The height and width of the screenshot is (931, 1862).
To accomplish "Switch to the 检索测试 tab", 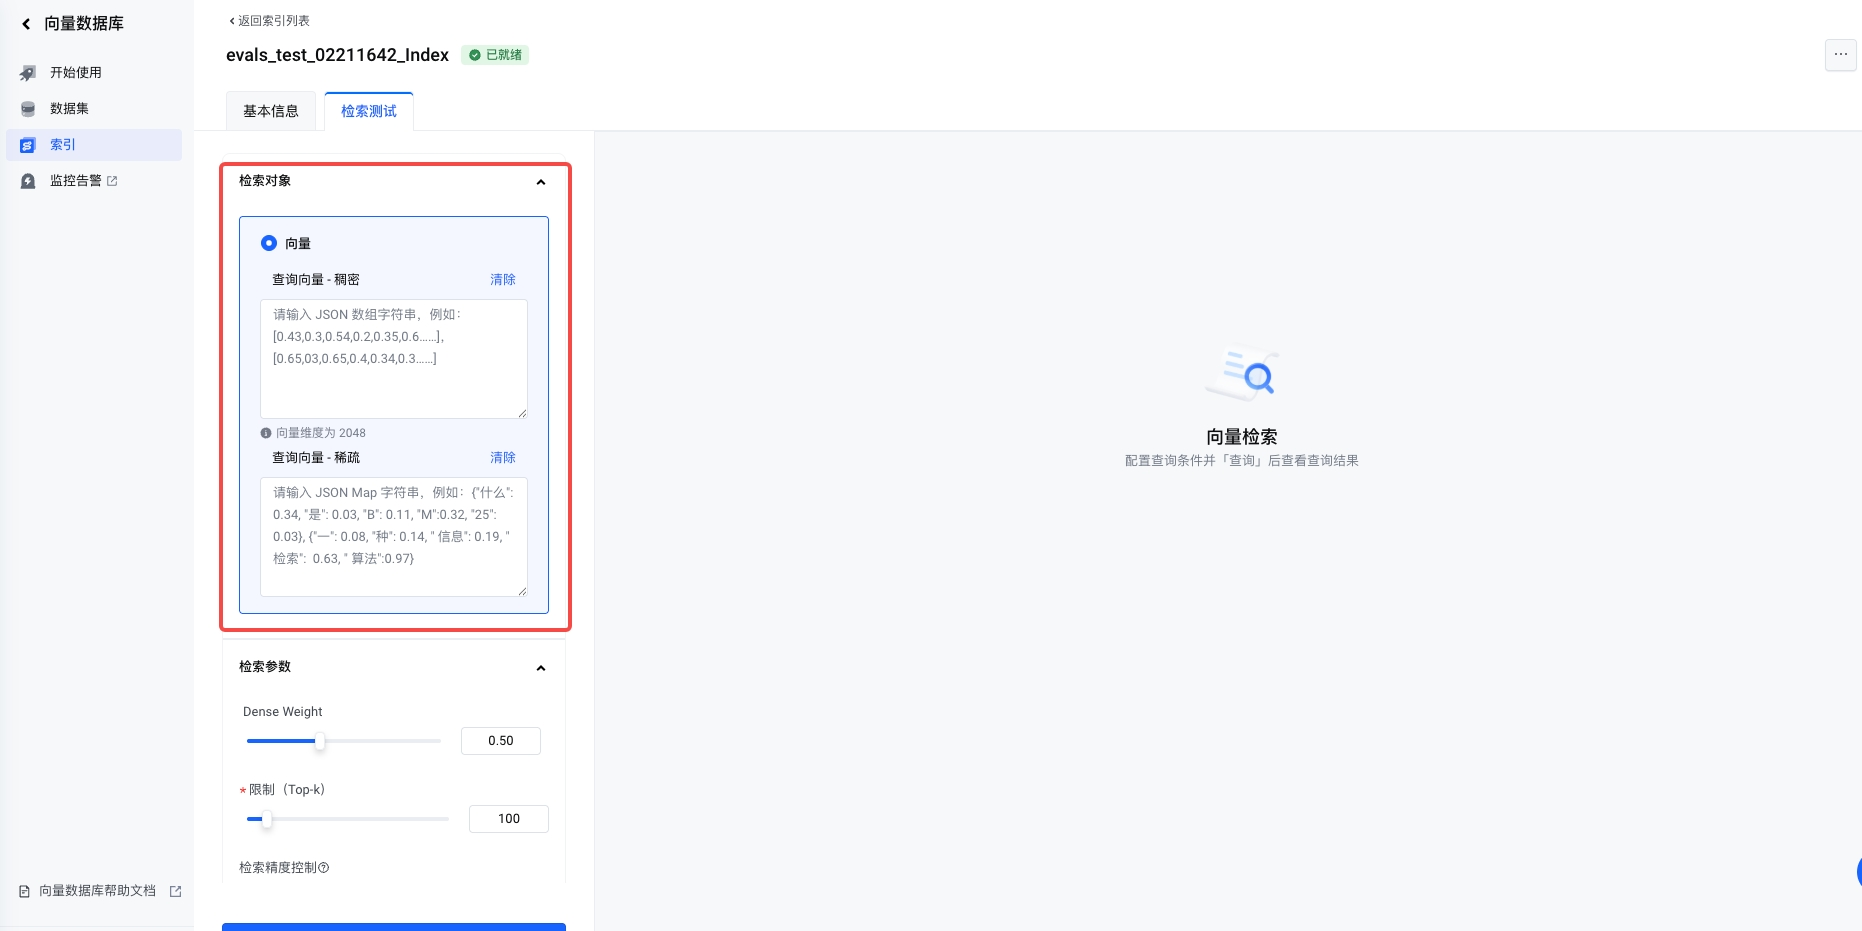I will [x=369, y=111].
